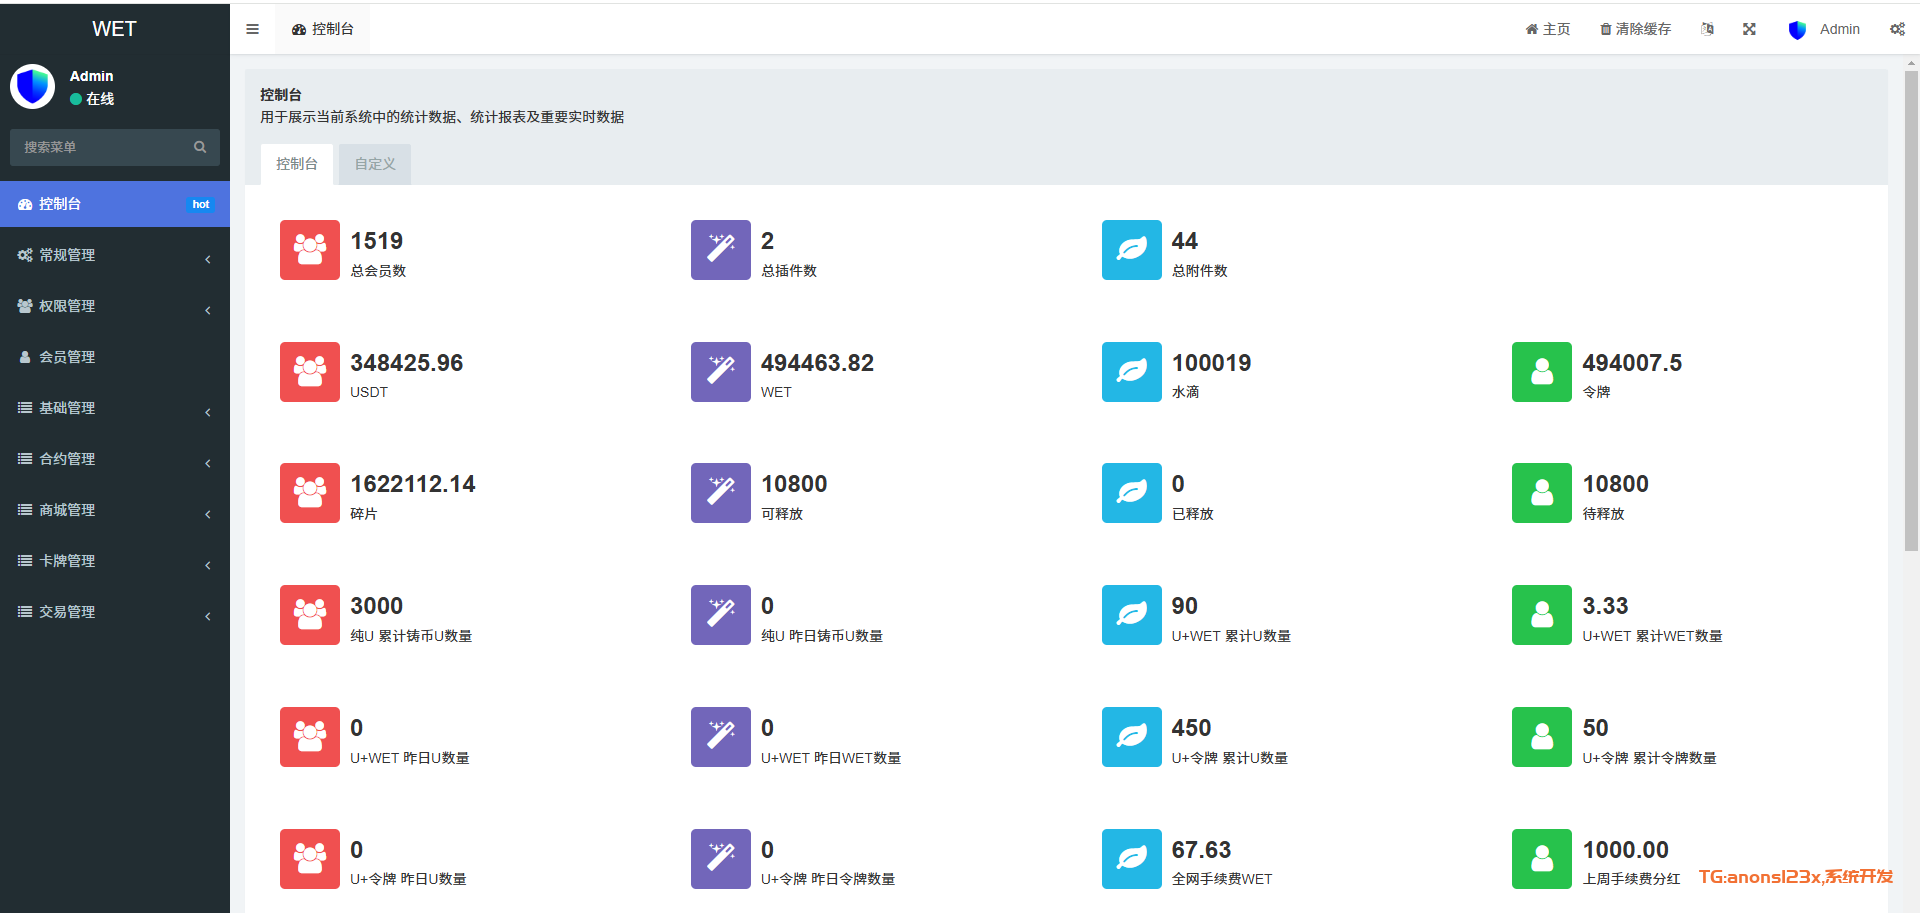Click the red icon for 总会员数
1920x913 pixels.
click(x=309, y=250)
